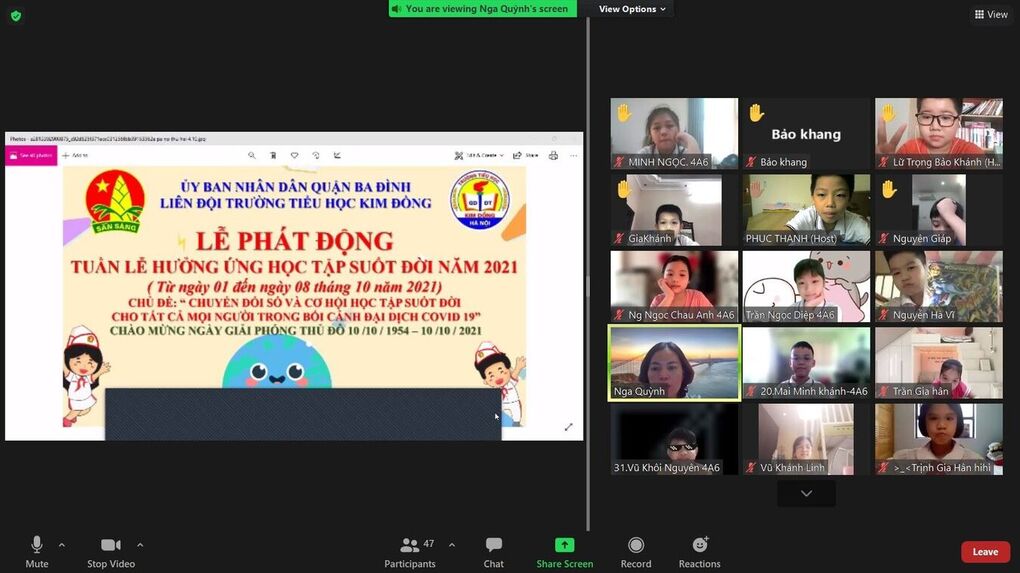Click the zoom magnifier in Photos toolbar
This screenshot has height=573, width=1020.
tap(252, 156)
